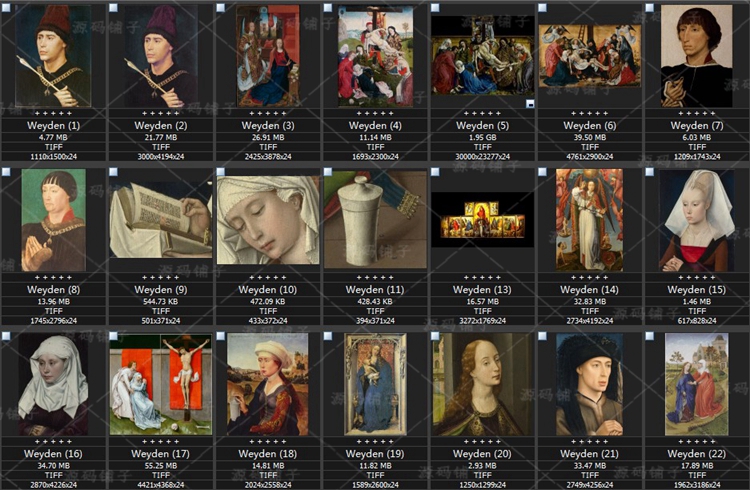750x490 pixels.
Task: Click the small badge icon on Weyden (5) thumbnail
Action: (530, 103)
